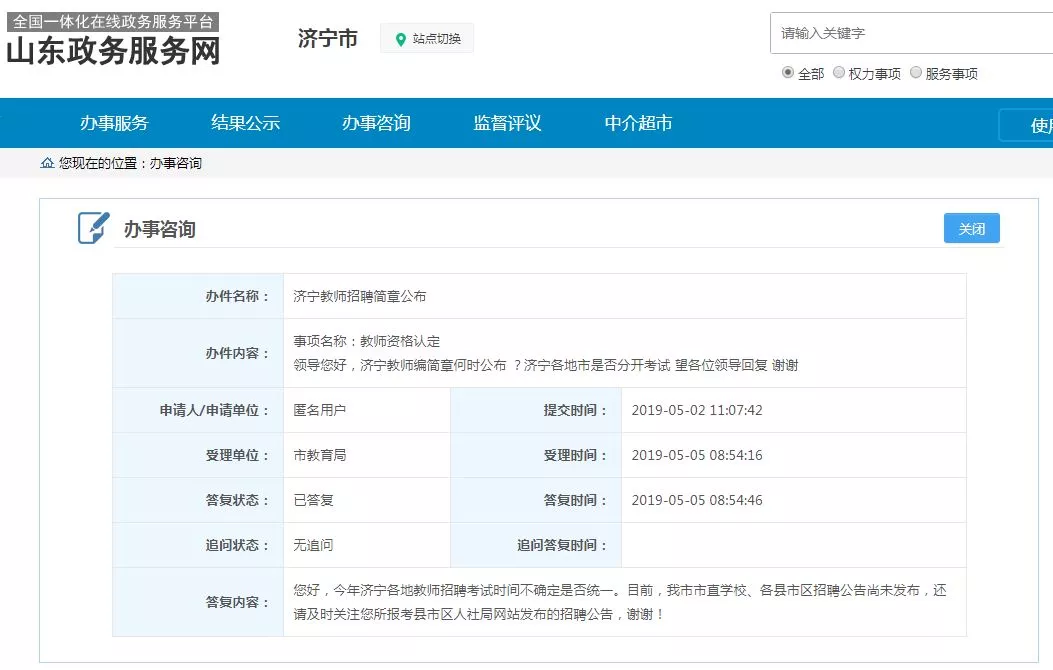Focus the 请输入关键字 search field

coord(911,33)
